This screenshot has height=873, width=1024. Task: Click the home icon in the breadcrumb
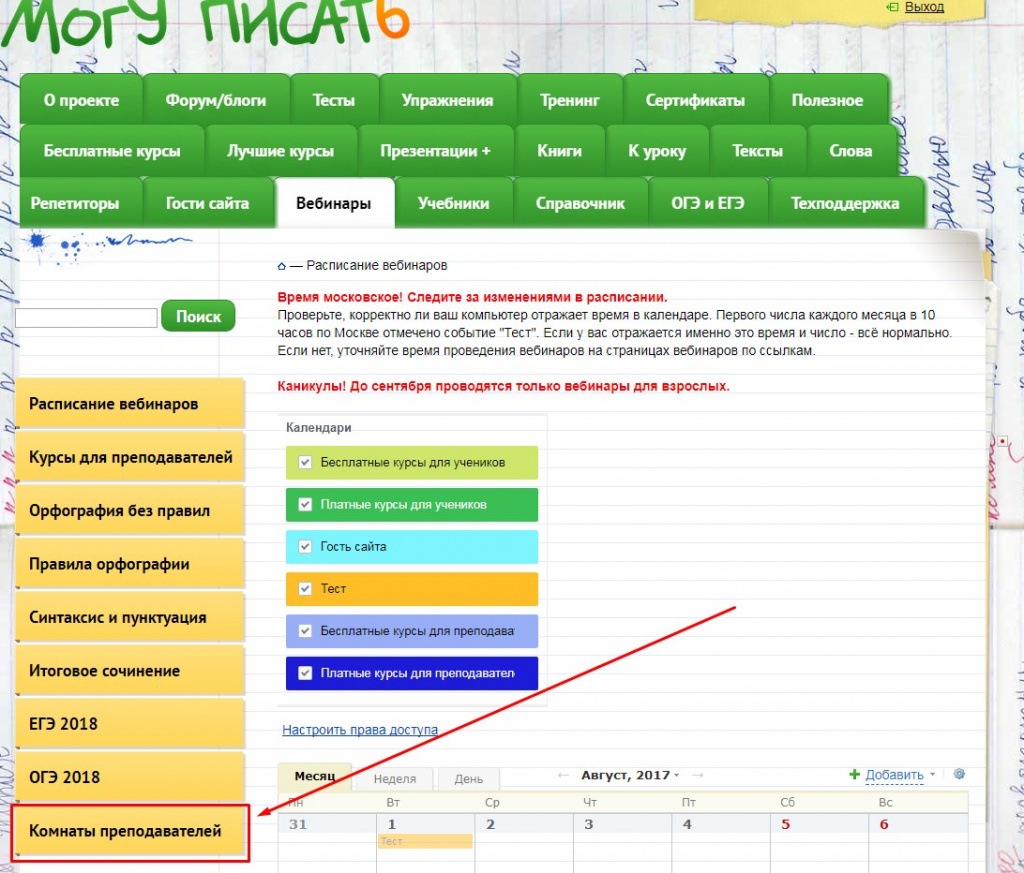coord(281,266)
